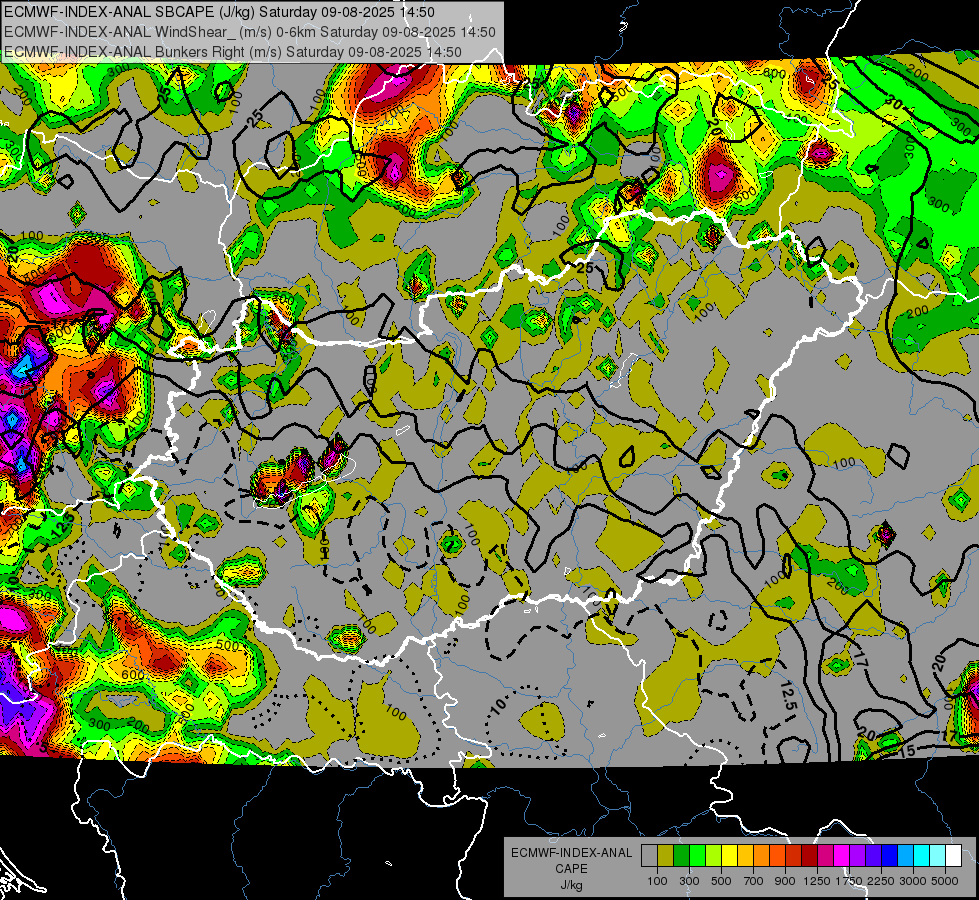Screen dimensions: 979x900
Task: Click the olive legend swatch after 100
Action: (x=666, y=856)
